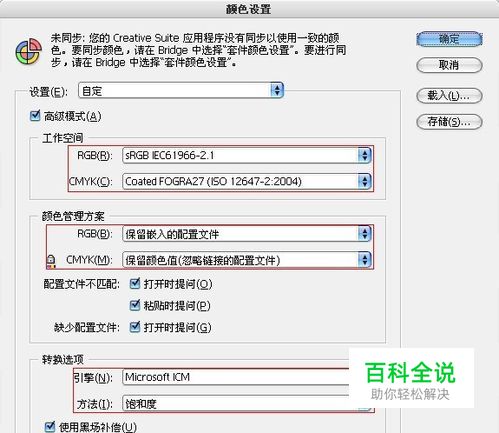
Task: Open the 设置(E) 自定 dropdown
Action: click(181, 90)
